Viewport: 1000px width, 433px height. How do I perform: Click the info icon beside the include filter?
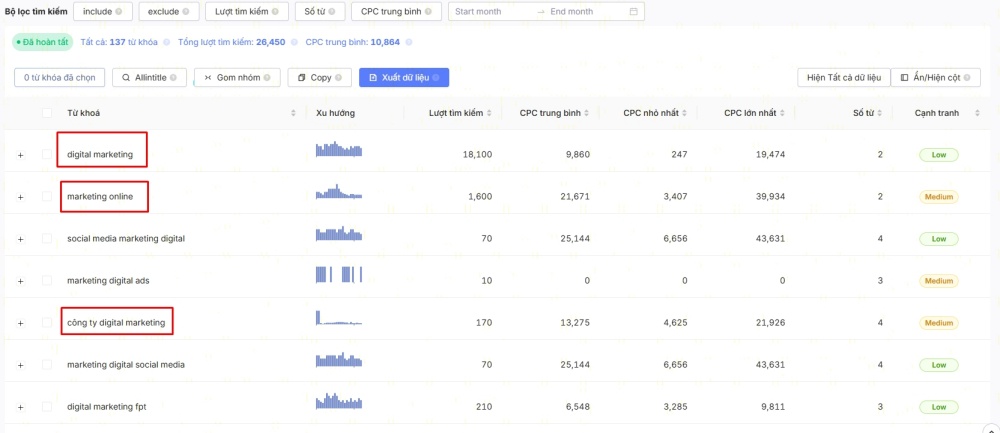click(x=120, y=12)
